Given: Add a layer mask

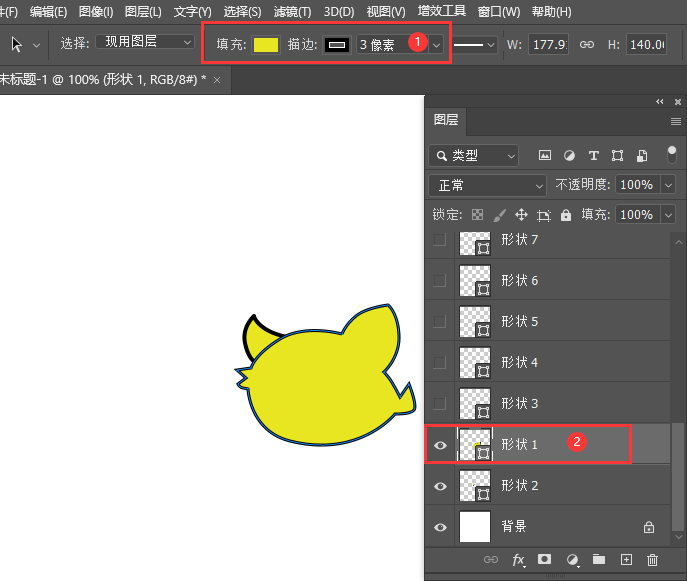Looking at the screenshot, I should 545,560.
